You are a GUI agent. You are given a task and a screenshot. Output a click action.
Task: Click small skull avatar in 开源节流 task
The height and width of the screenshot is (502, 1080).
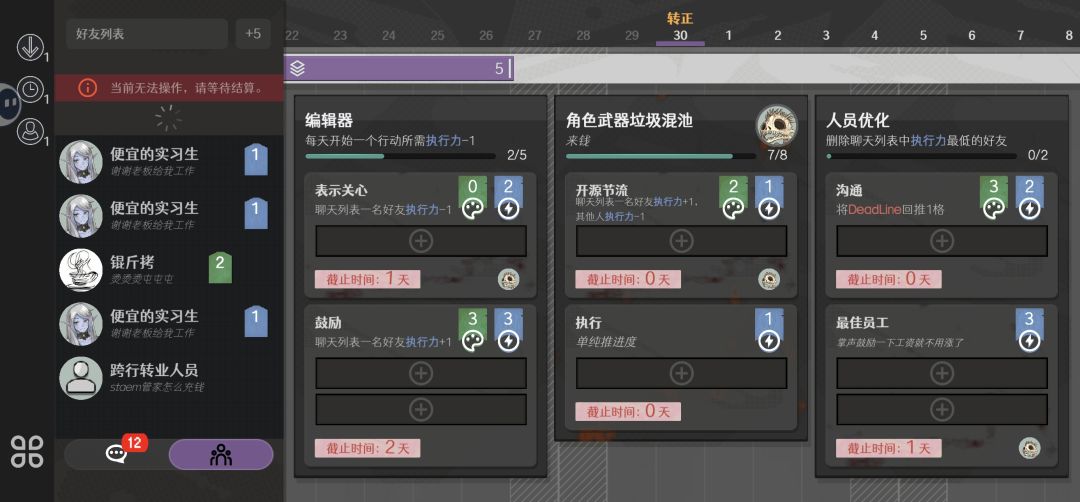[769, 279]
